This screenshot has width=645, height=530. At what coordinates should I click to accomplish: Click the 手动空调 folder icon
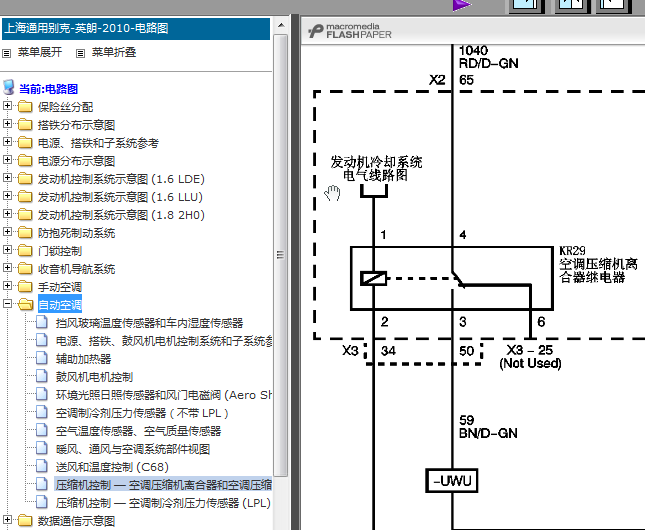click(25, 287)
